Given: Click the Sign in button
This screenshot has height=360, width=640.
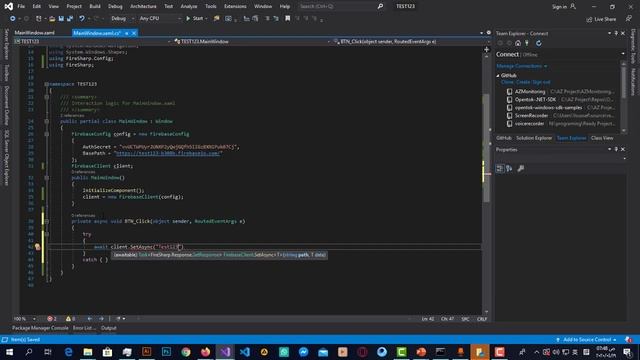Looking at the screenshot, I should (563, 7).
